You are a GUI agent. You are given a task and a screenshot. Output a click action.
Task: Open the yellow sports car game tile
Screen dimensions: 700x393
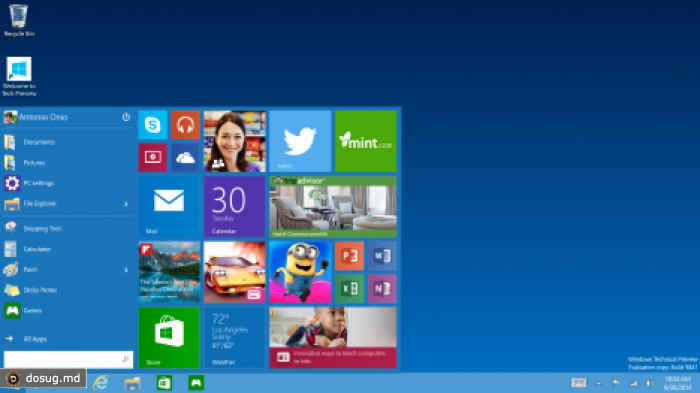click(x=235, y=272)
